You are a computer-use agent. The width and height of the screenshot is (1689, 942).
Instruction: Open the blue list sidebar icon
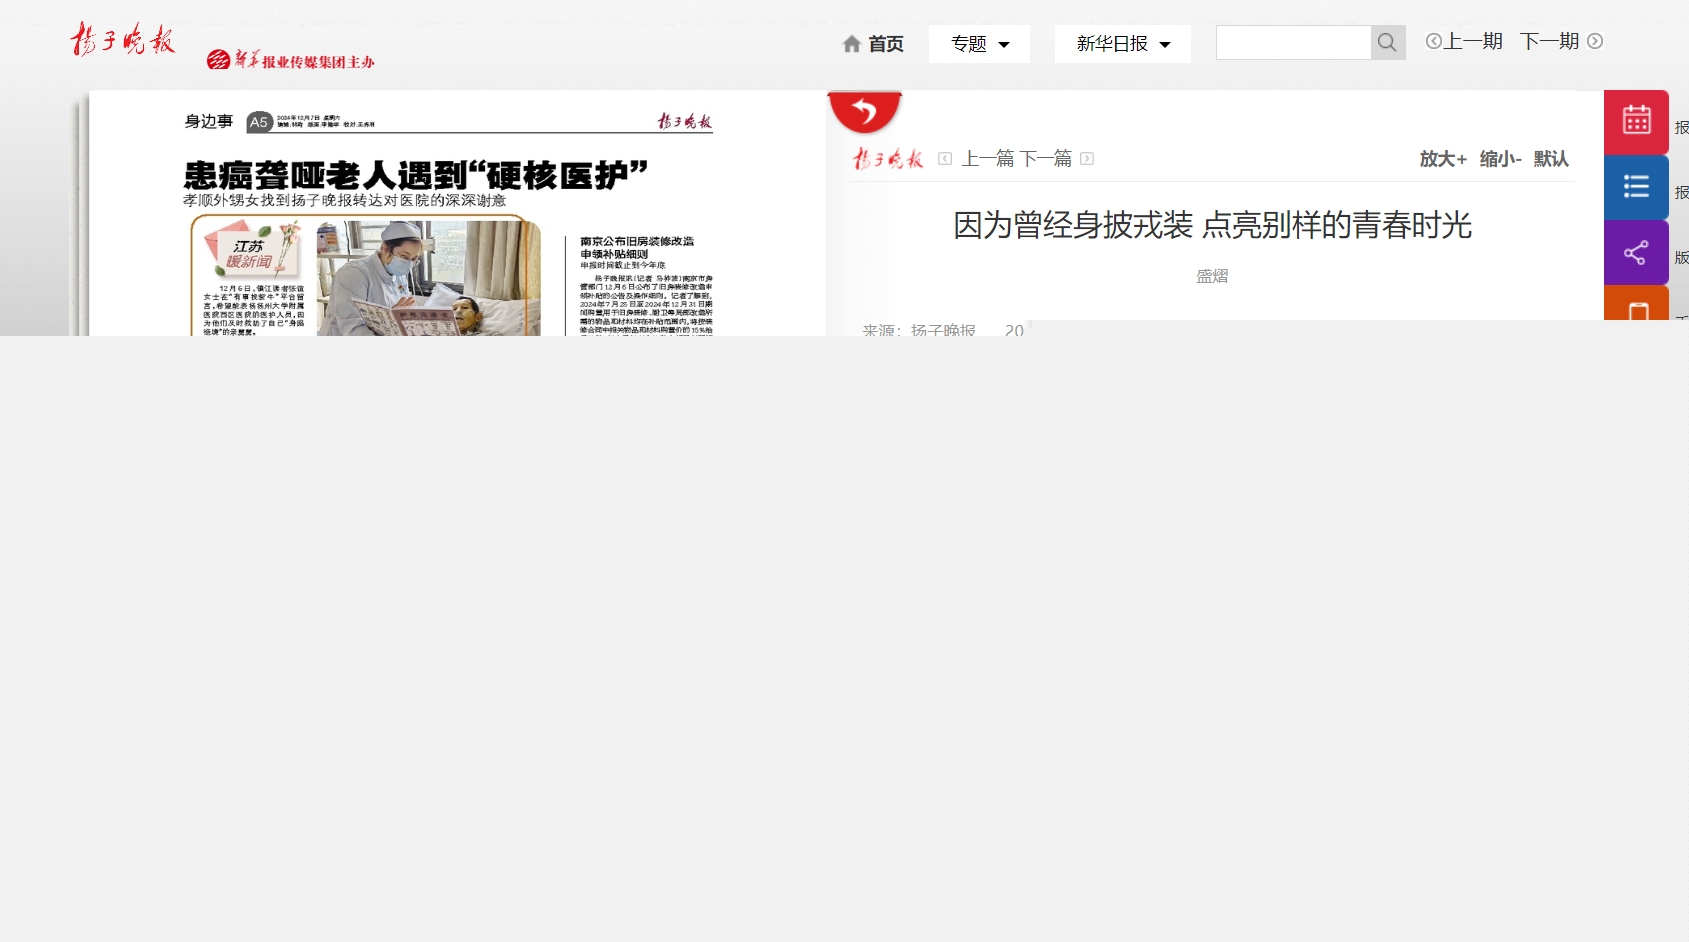click(x=1636, y=187)
